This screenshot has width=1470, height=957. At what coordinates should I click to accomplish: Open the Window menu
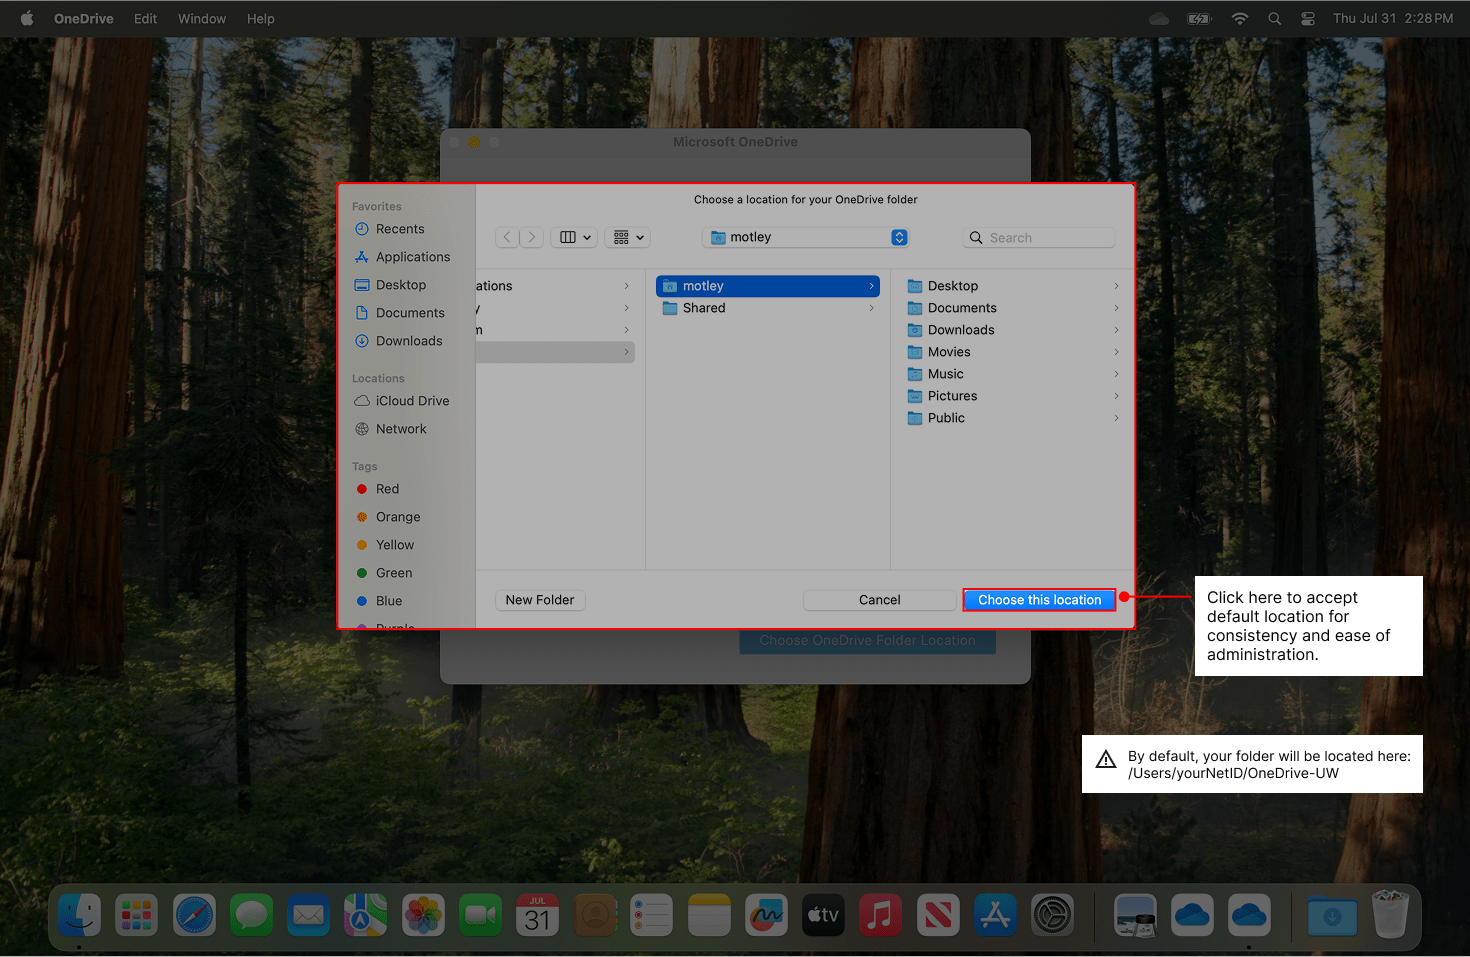click(x=202, y=19)
